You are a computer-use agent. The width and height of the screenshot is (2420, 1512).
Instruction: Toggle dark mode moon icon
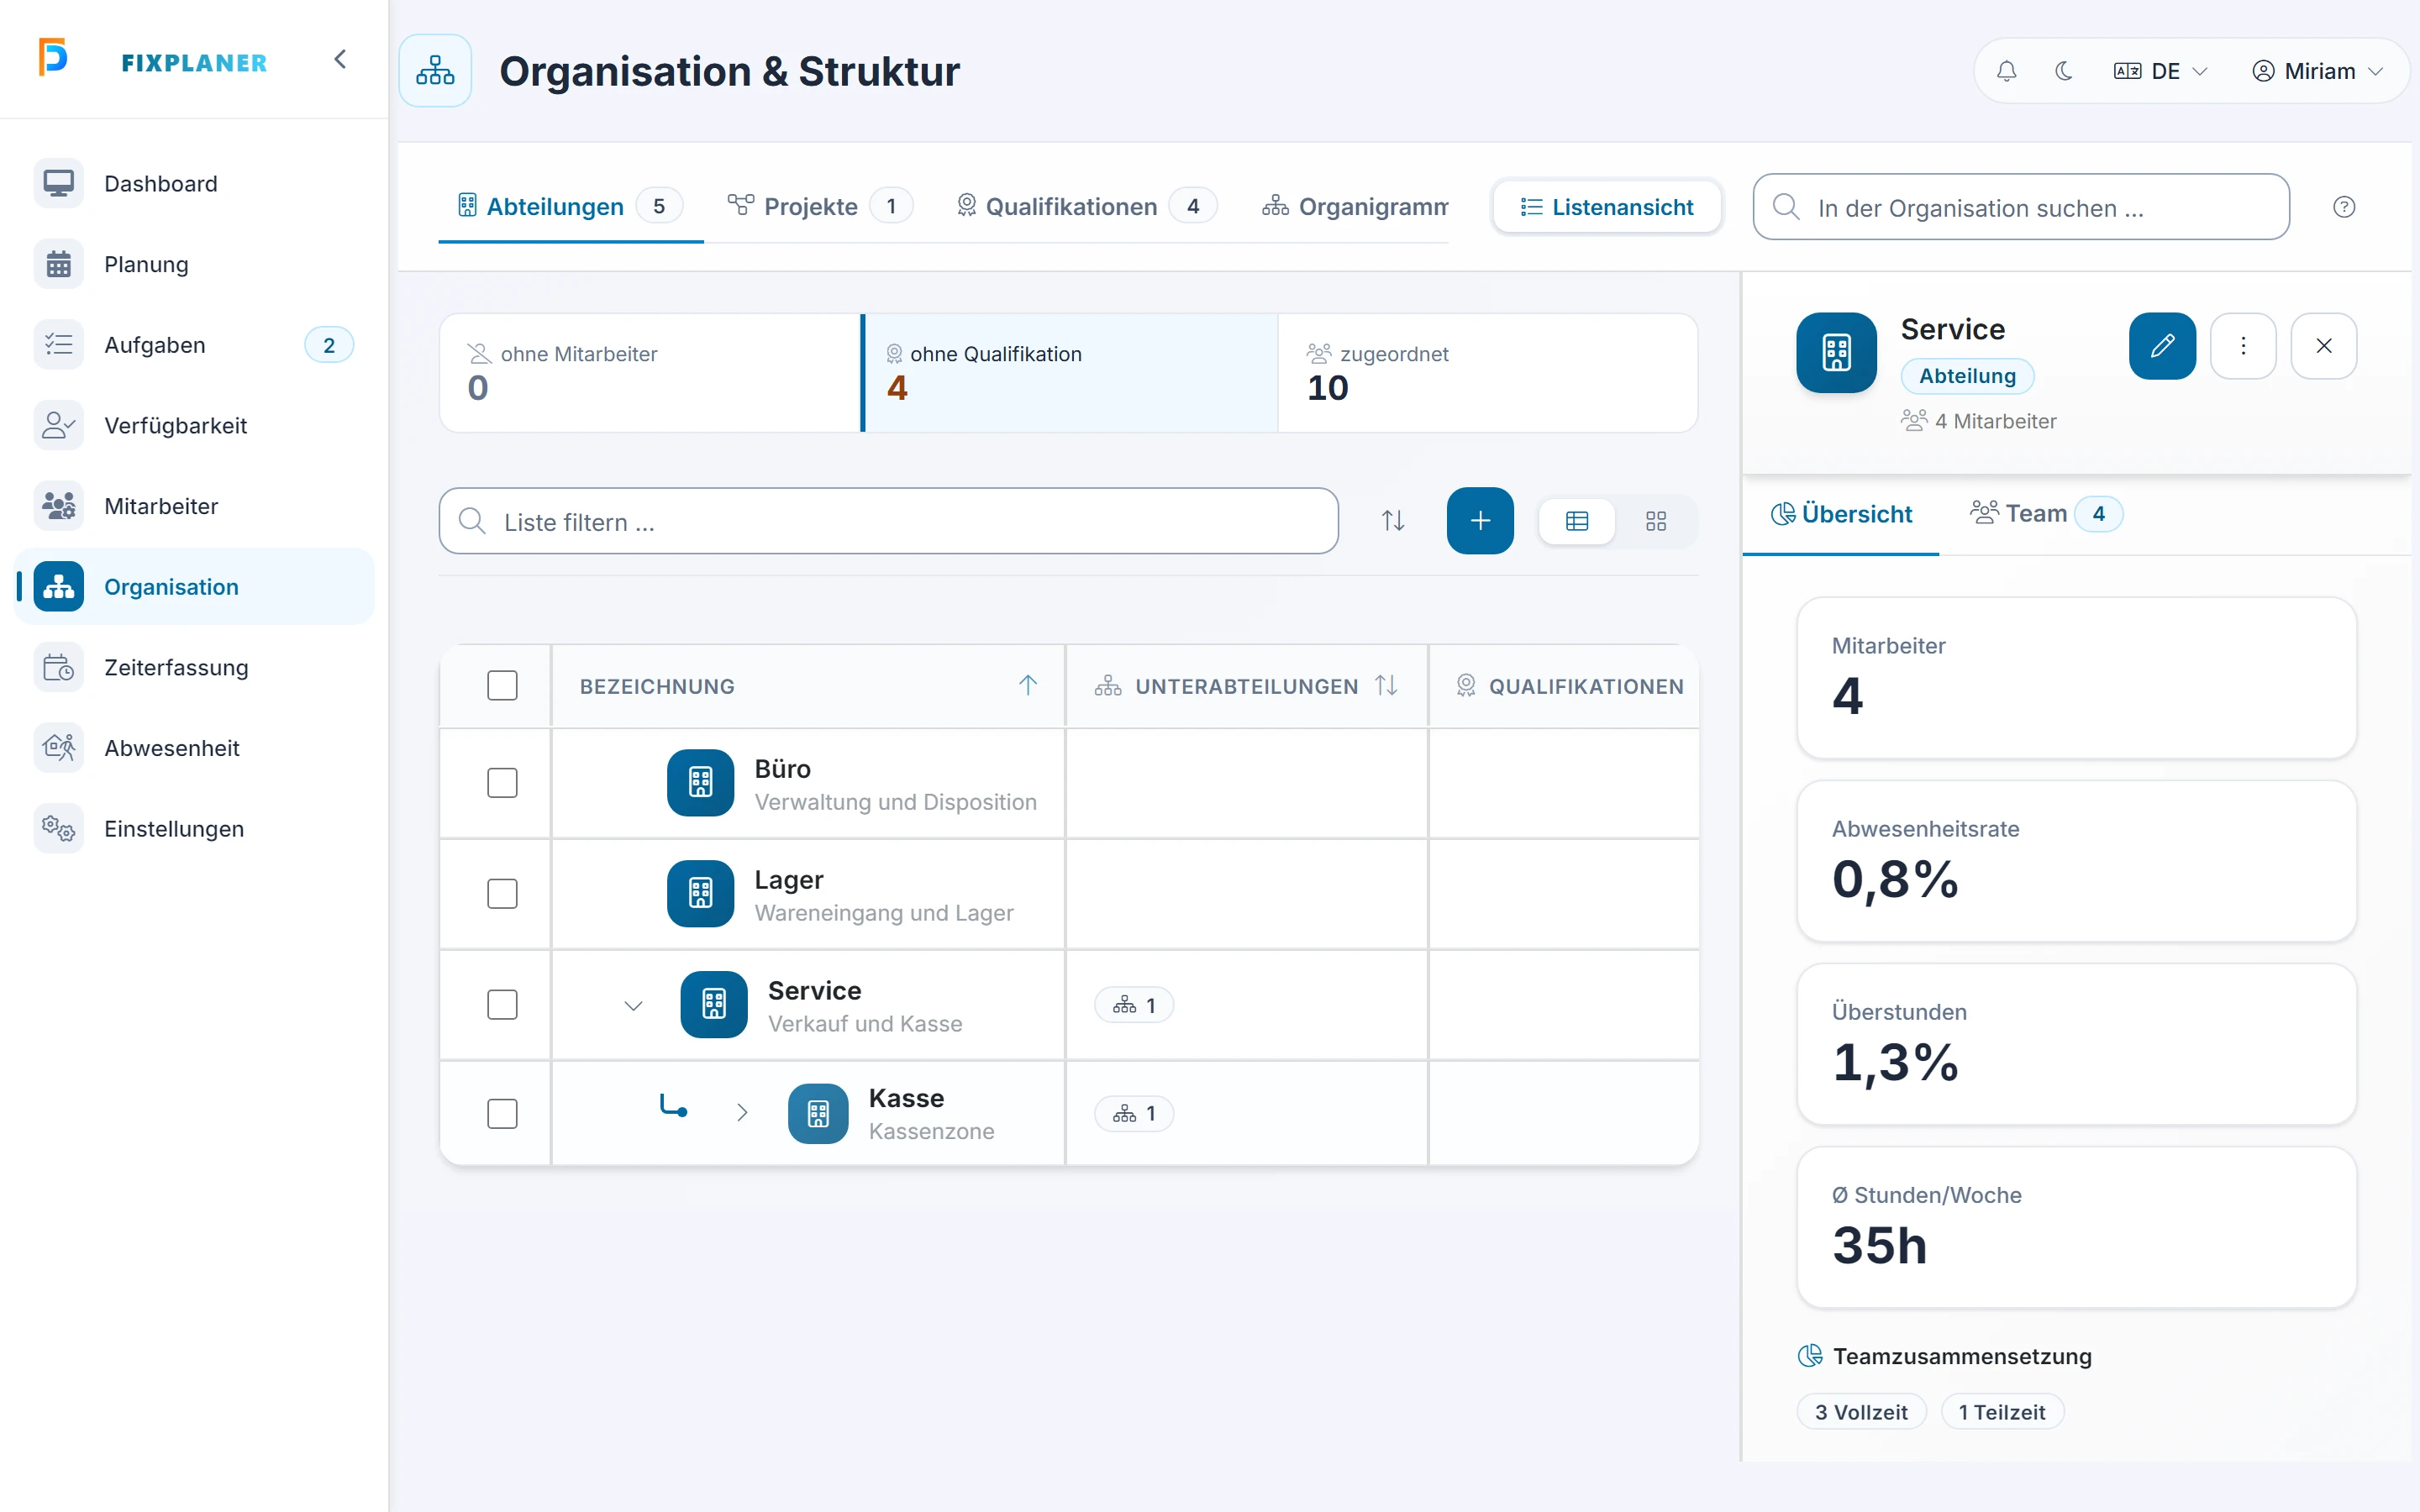click(2063, 71)
